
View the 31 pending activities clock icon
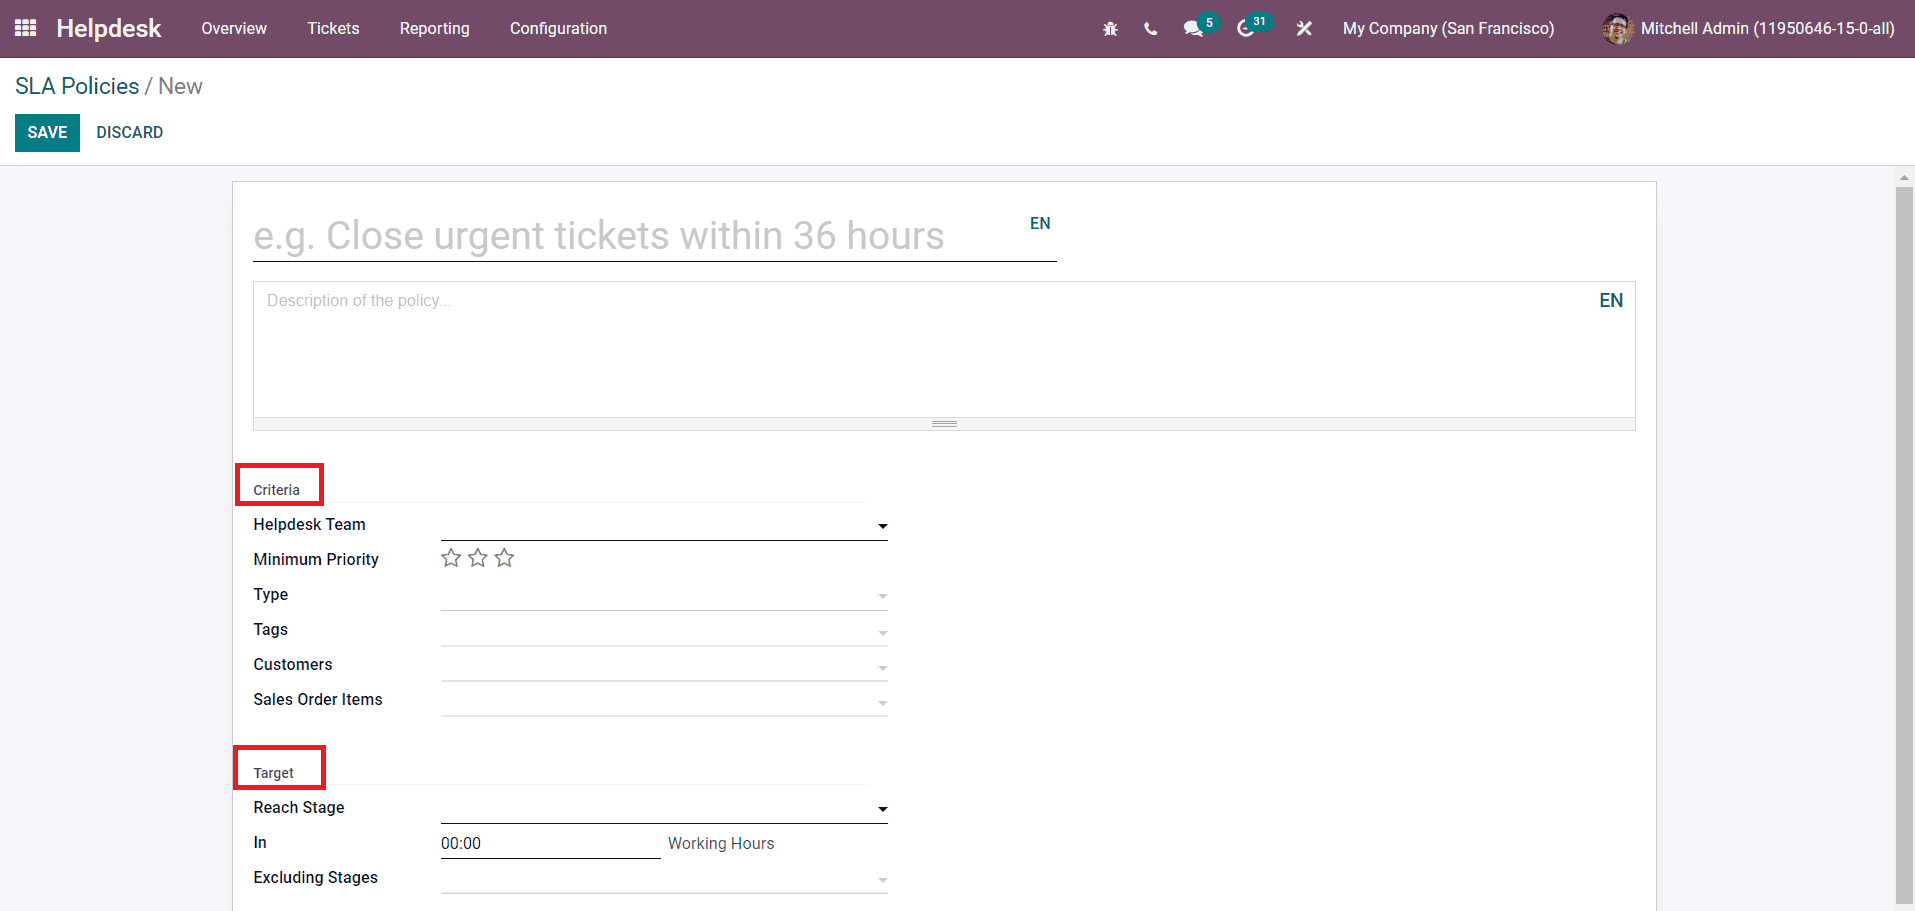coord(1247,28)
